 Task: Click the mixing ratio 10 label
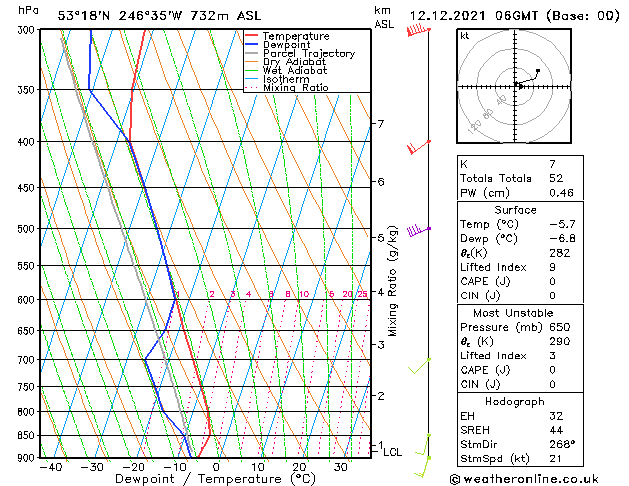[x=304, y=294]
